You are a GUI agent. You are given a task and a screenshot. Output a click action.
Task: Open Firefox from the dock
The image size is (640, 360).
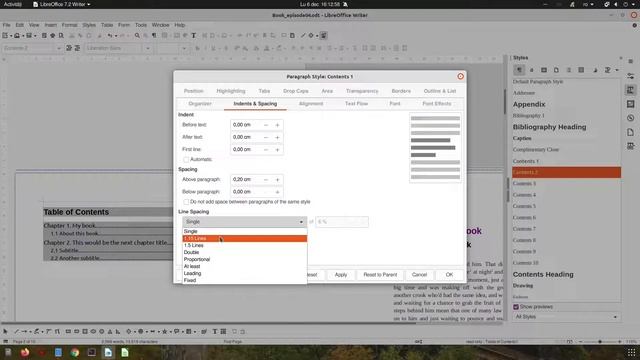pos(24,352)
